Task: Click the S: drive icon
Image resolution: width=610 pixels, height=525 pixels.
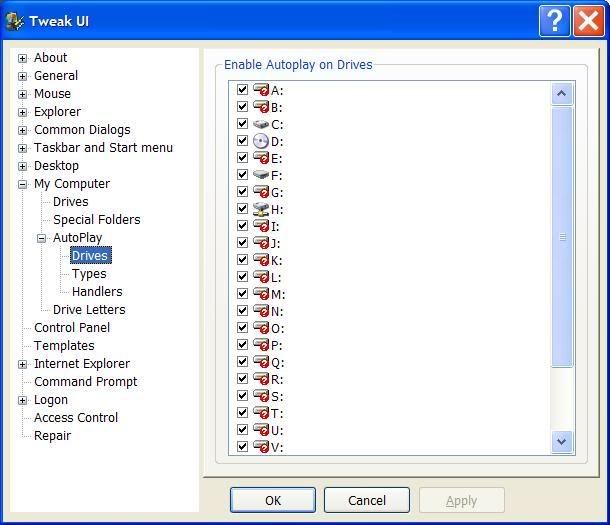Action: pos(261,396)
